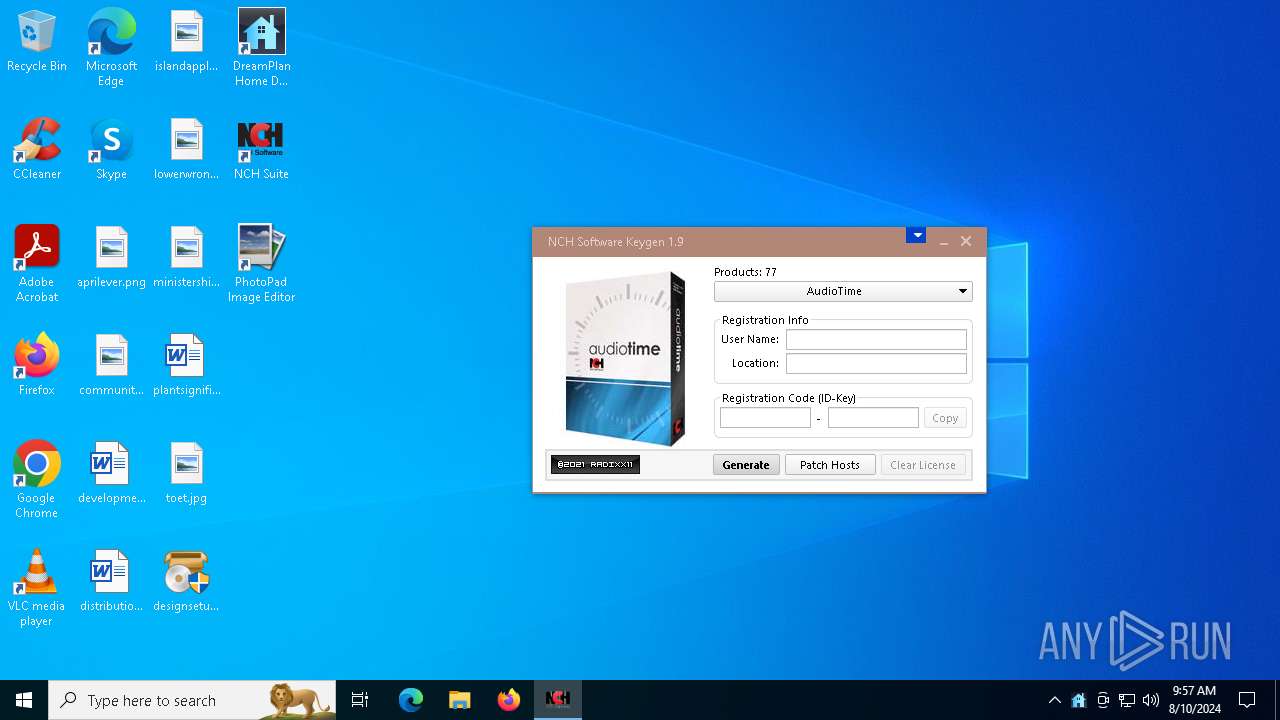Launch Google Chrome from the desktop
The image size is (1280, 720).
pyautogui.click(x=37, y=480)
